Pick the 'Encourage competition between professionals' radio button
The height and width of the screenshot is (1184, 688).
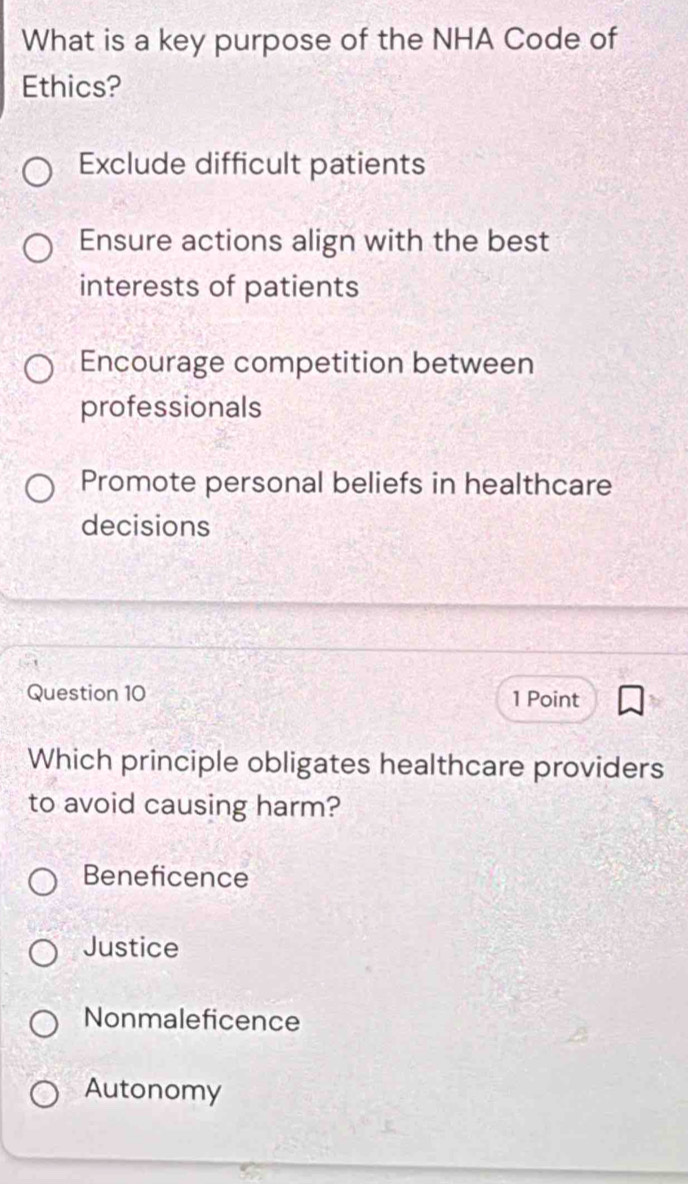[x=39, y=372]
